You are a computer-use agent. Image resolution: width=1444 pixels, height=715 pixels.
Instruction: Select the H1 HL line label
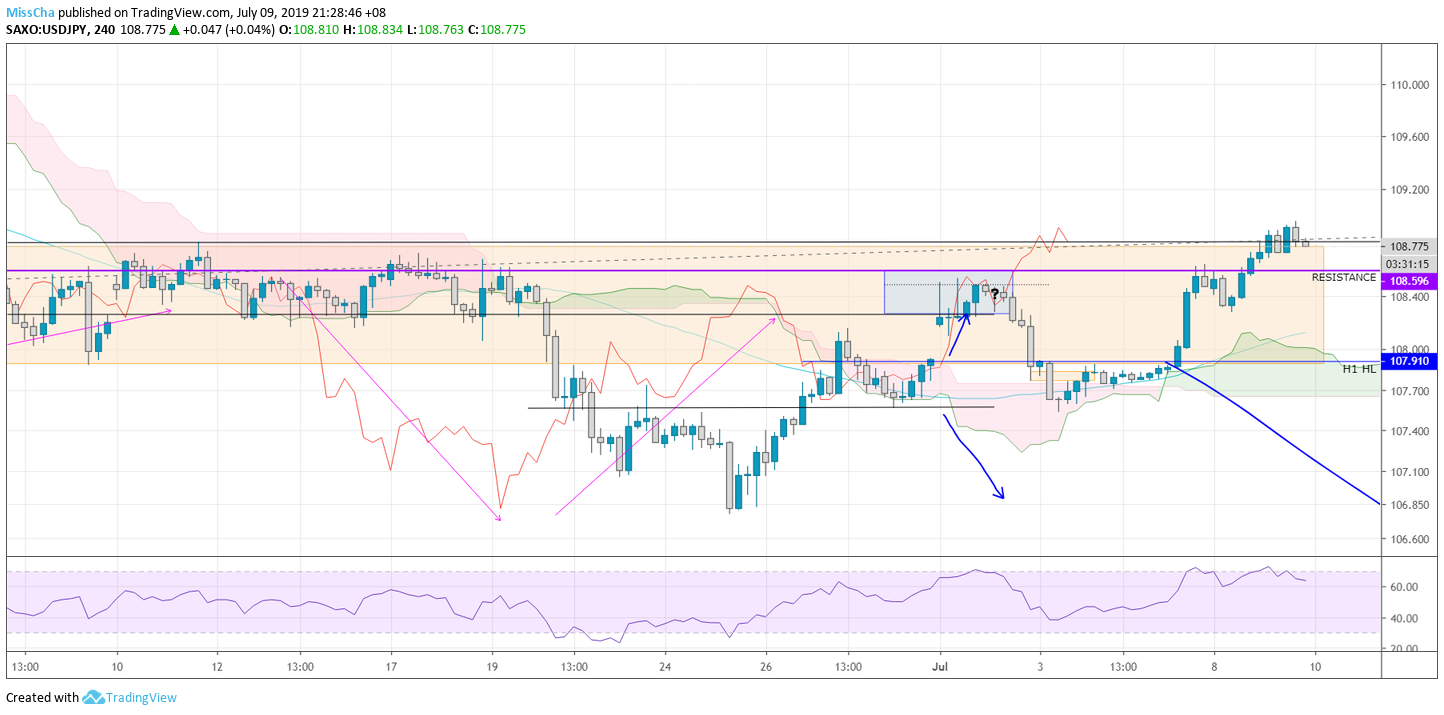pos(1359,369)
